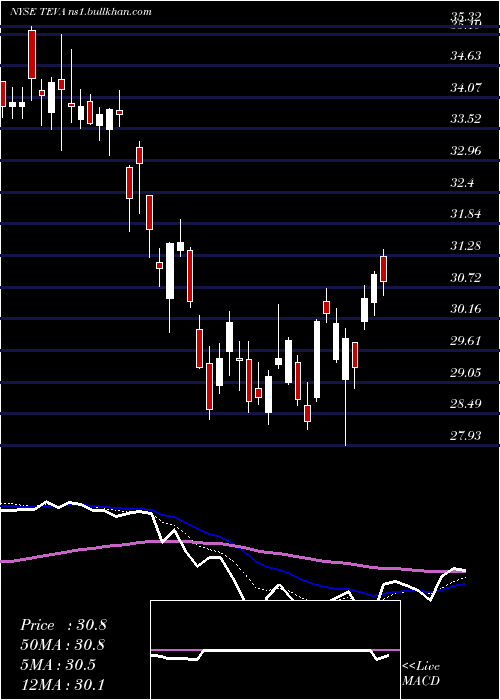Screen dimensions: 500x700
Task: Click the 12MA : 30.1 readout
Action: (63, 684)
